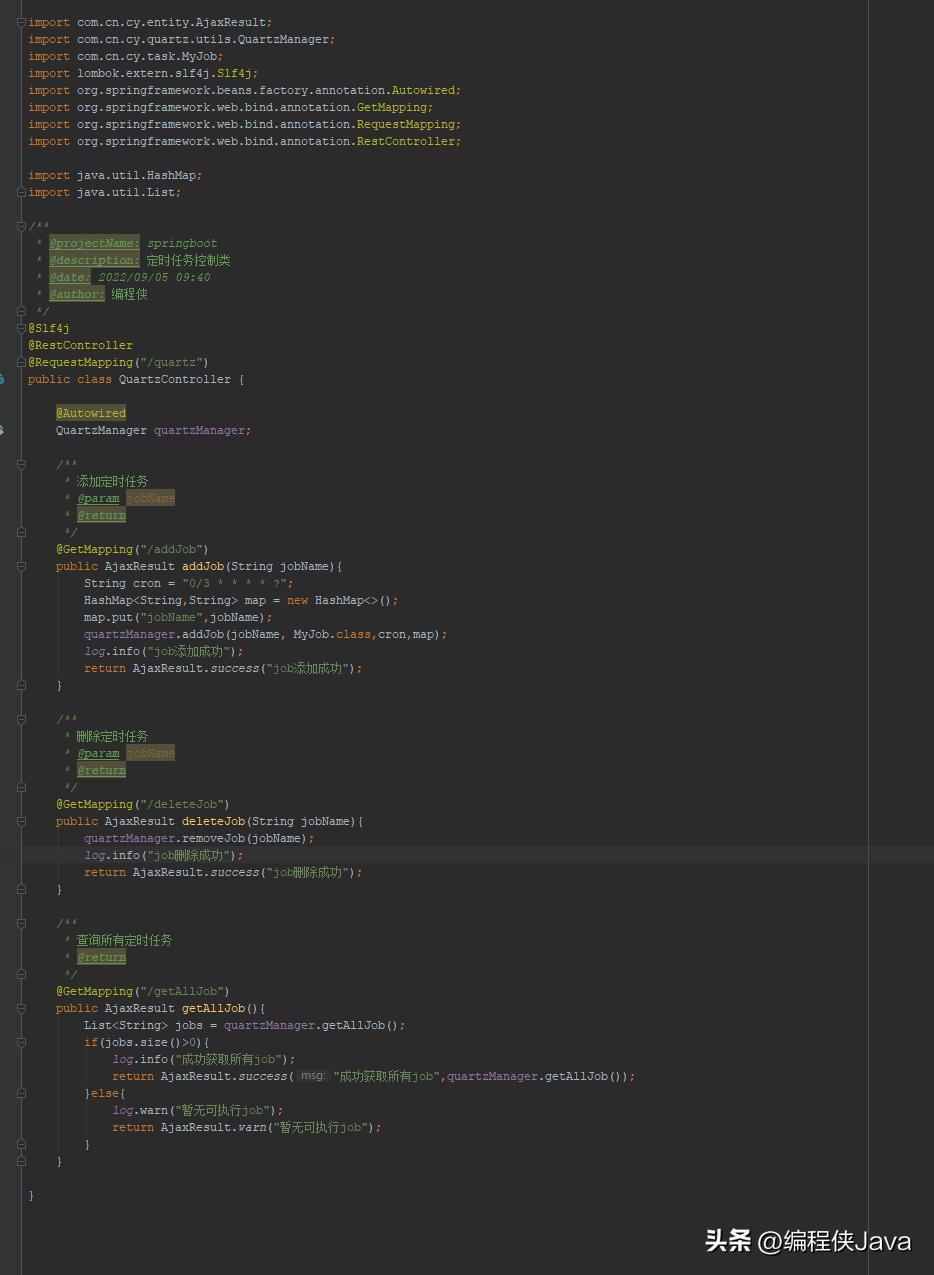Click the 查询所有定时任务 comment text

click(124, 940)
